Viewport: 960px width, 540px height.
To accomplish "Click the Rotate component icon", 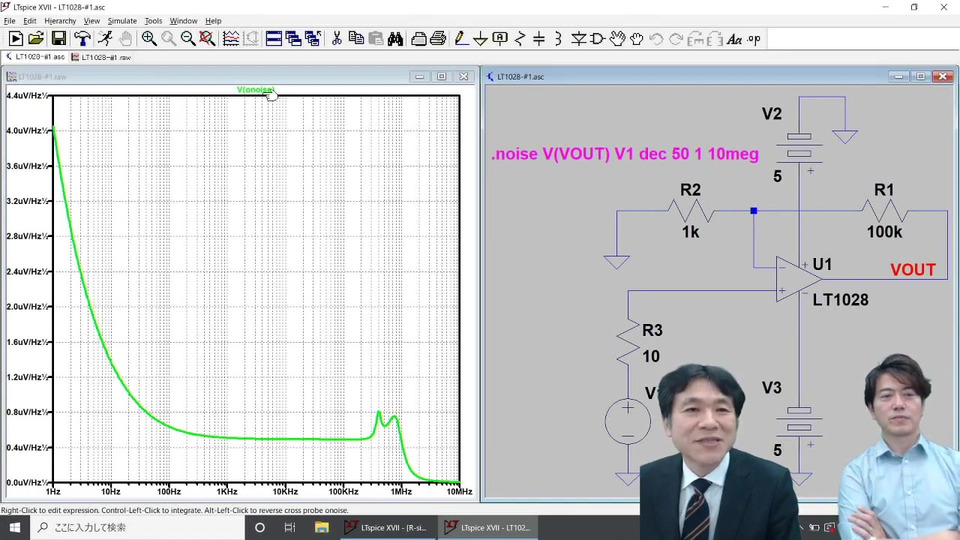I will (x=696, y=39).
